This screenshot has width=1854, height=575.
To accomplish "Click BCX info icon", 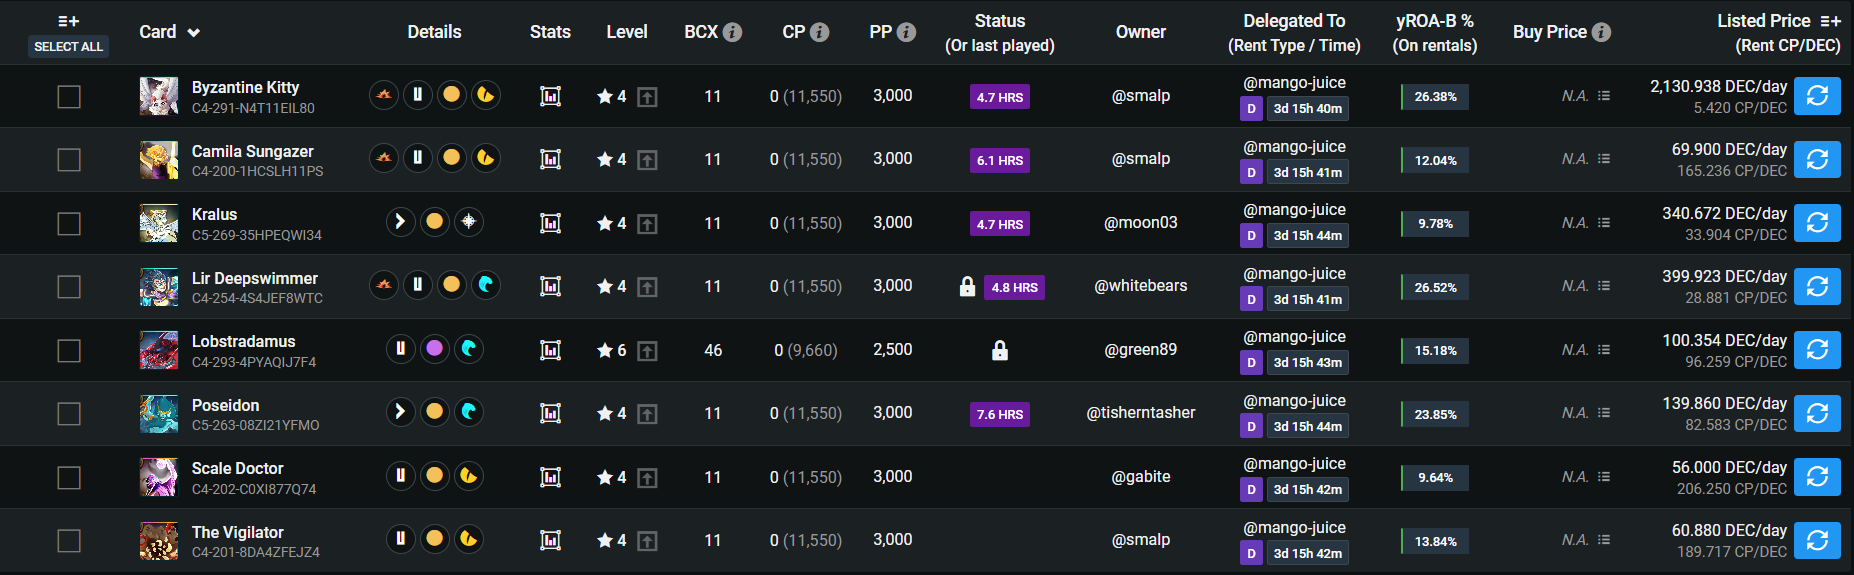I will [x=733, y=32].
